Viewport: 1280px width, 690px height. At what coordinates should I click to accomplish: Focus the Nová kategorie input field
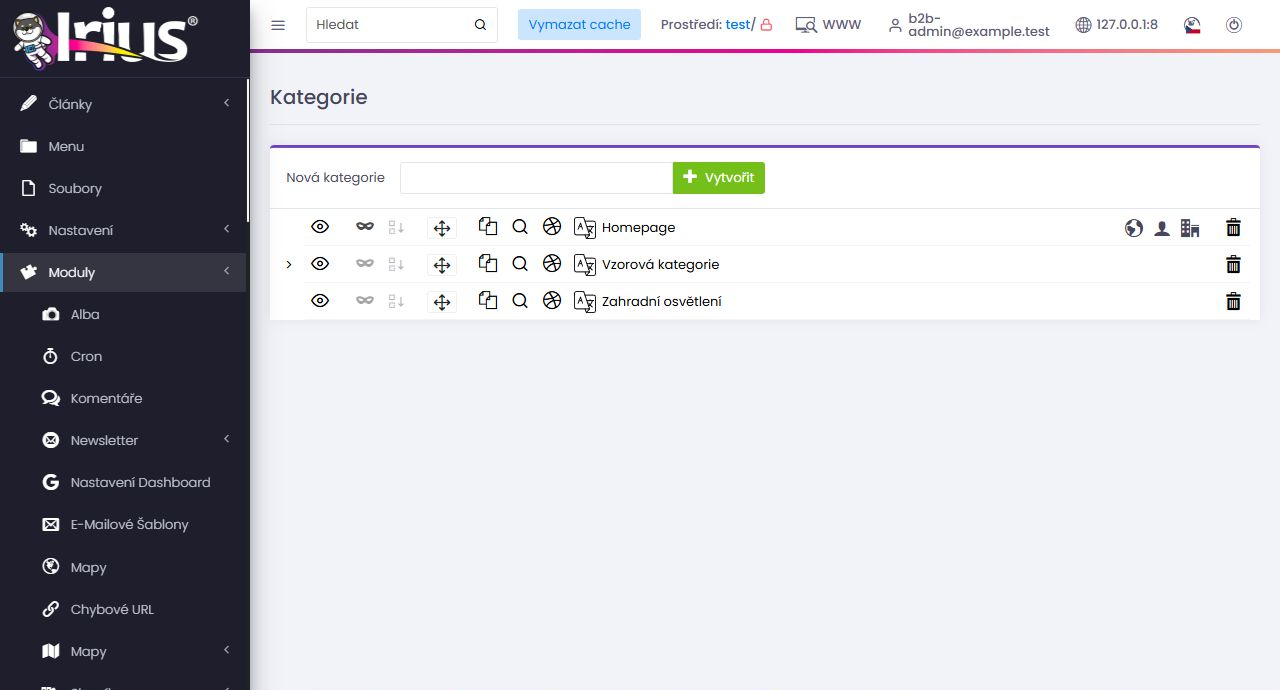pyautogui.click(x=536, y=178)
